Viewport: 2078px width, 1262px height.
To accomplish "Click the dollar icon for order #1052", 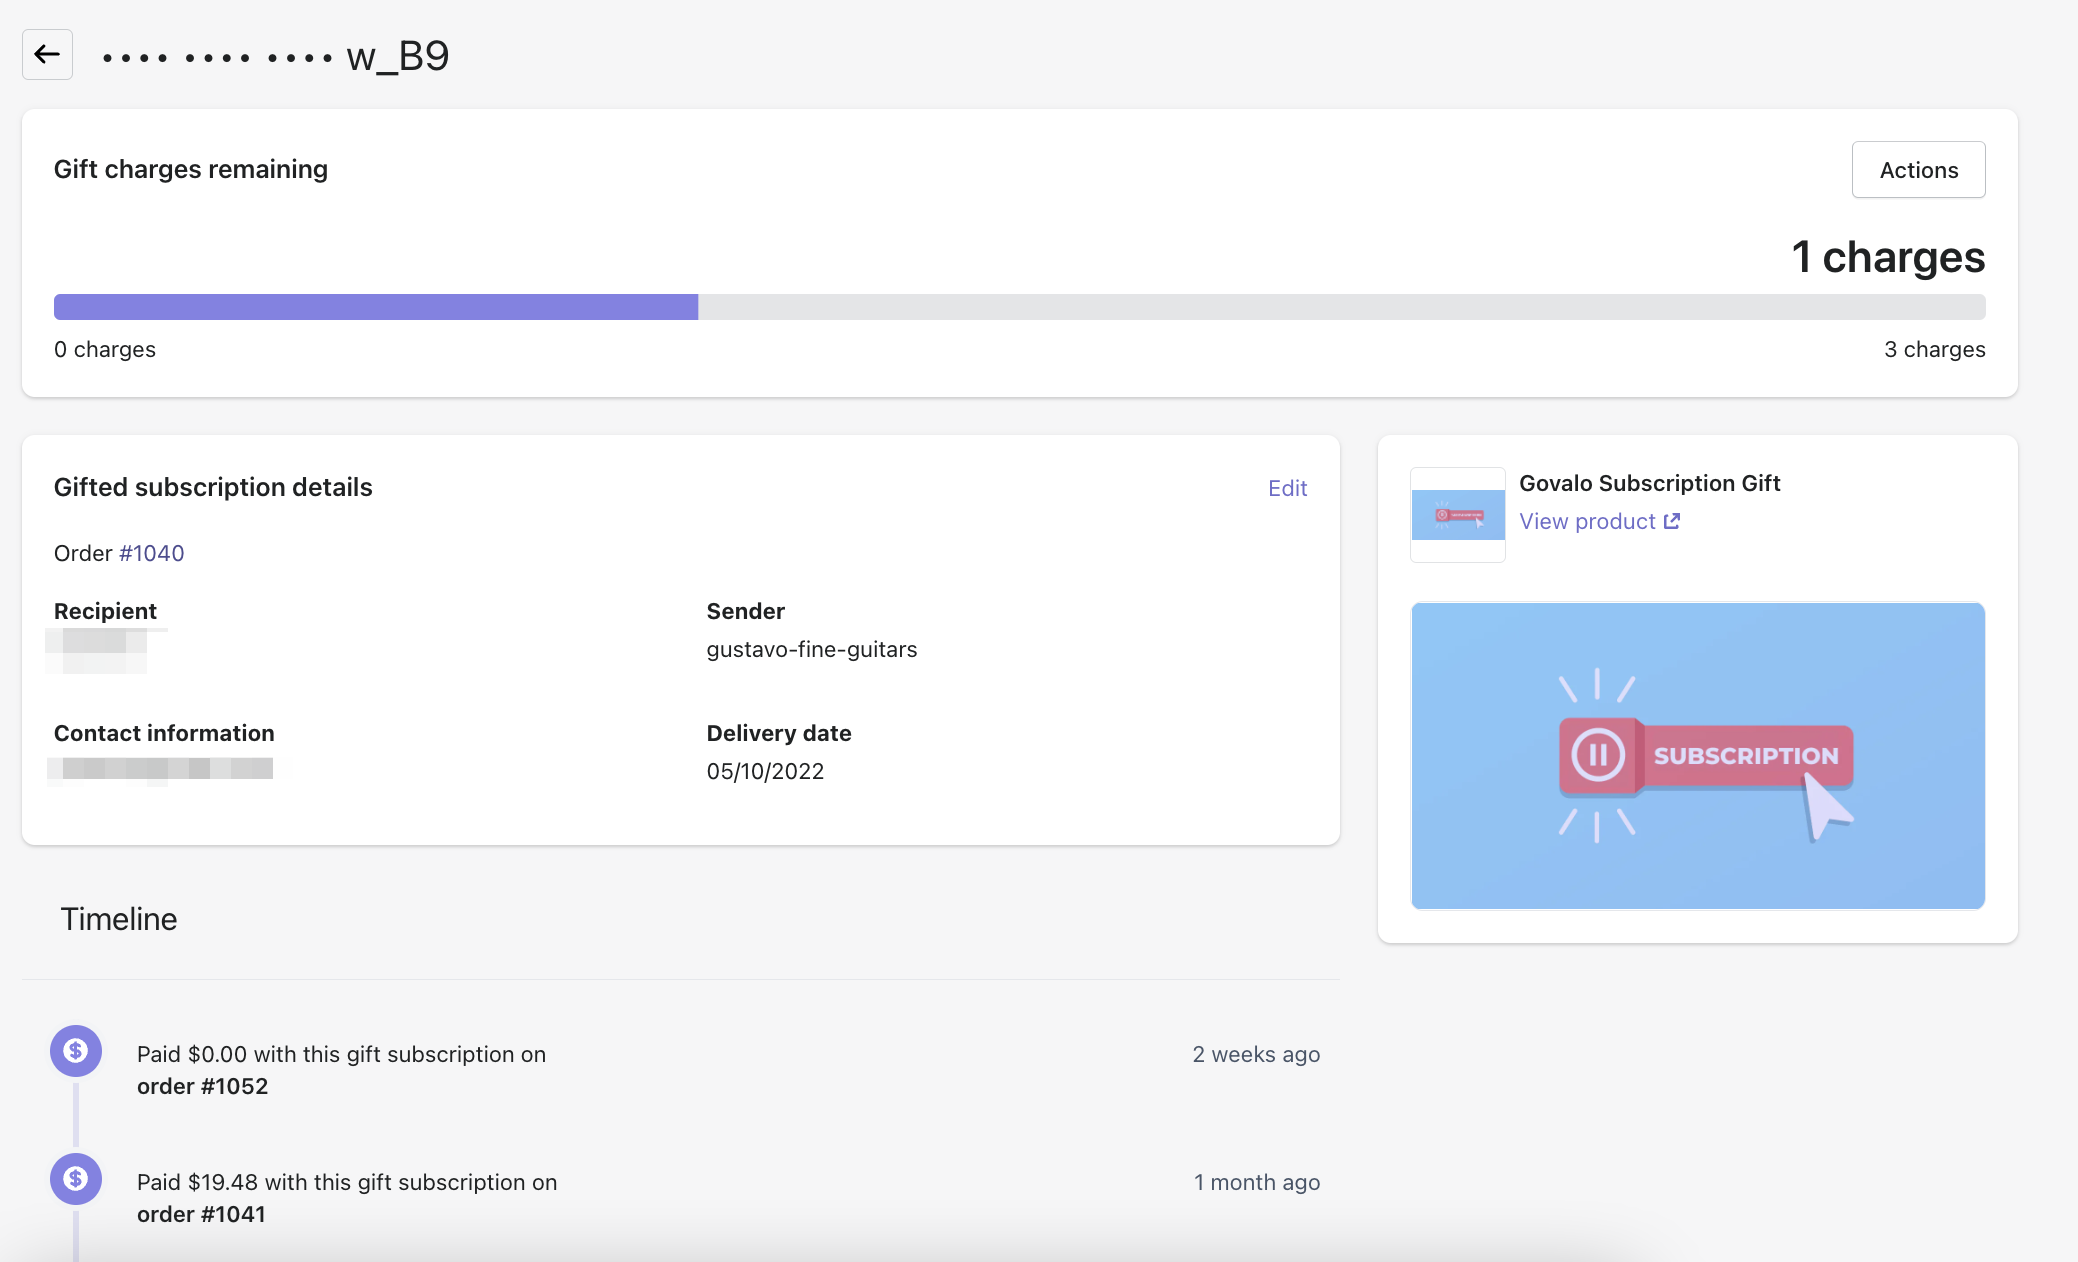I will click(x=76, y=1050).
